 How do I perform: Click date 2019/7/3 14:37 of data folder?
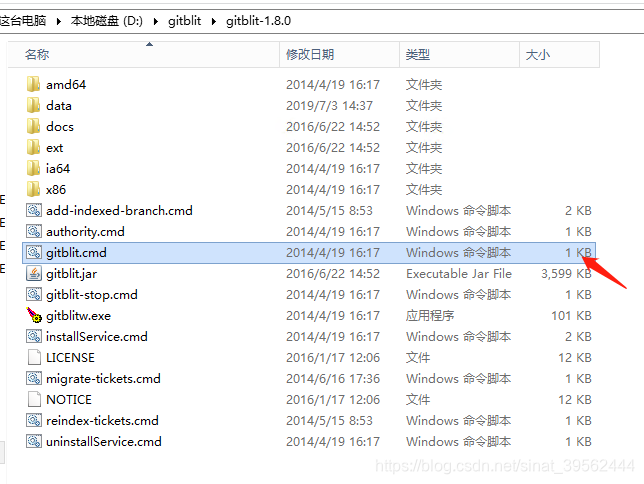pos(329,106)
